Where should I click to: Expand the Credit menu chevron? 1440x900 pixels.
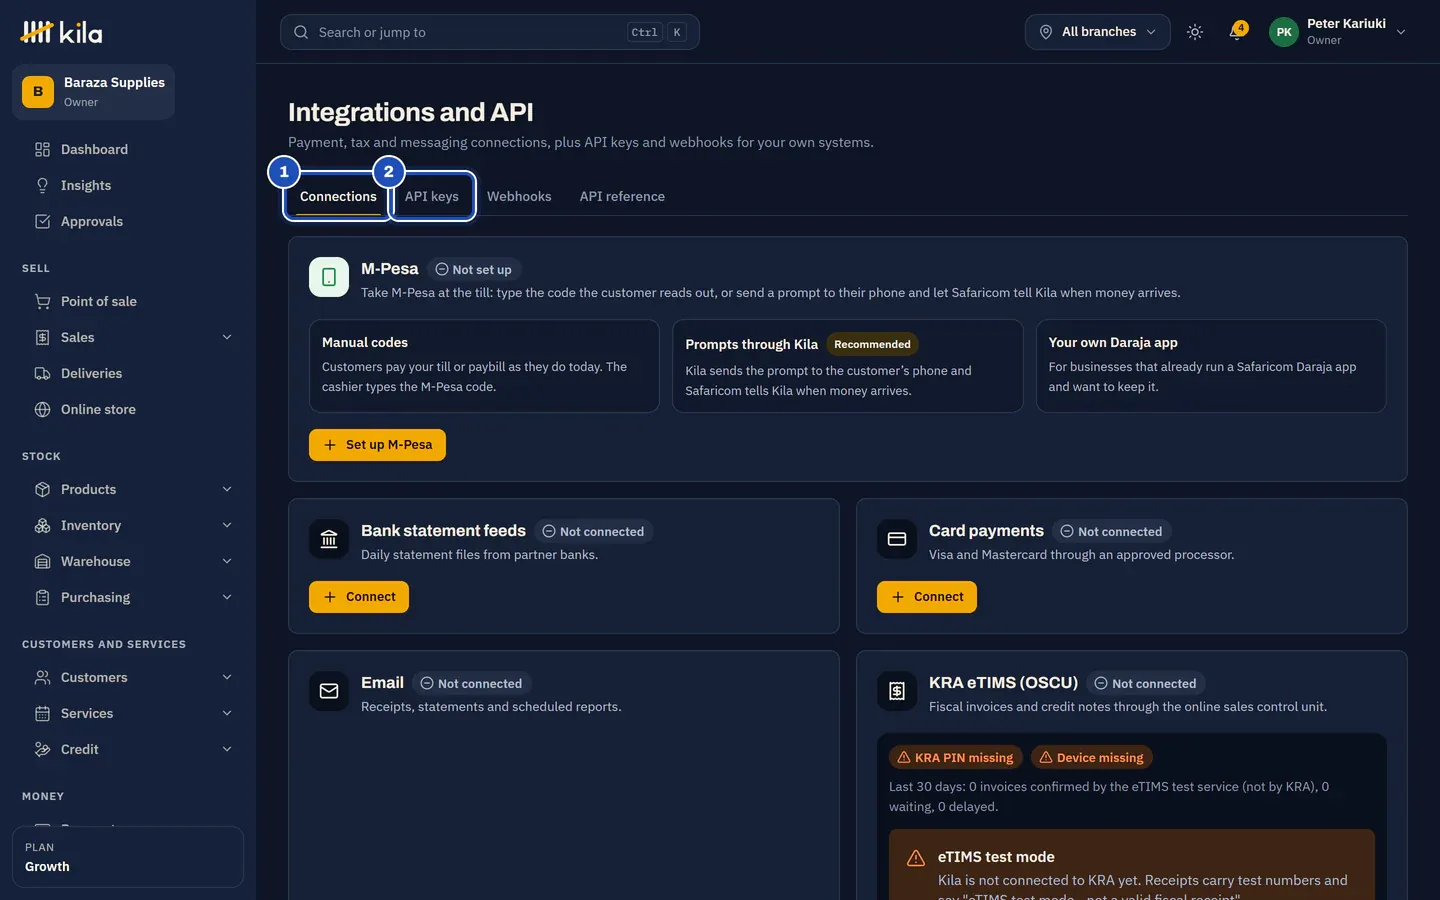(x=227, y=749)
